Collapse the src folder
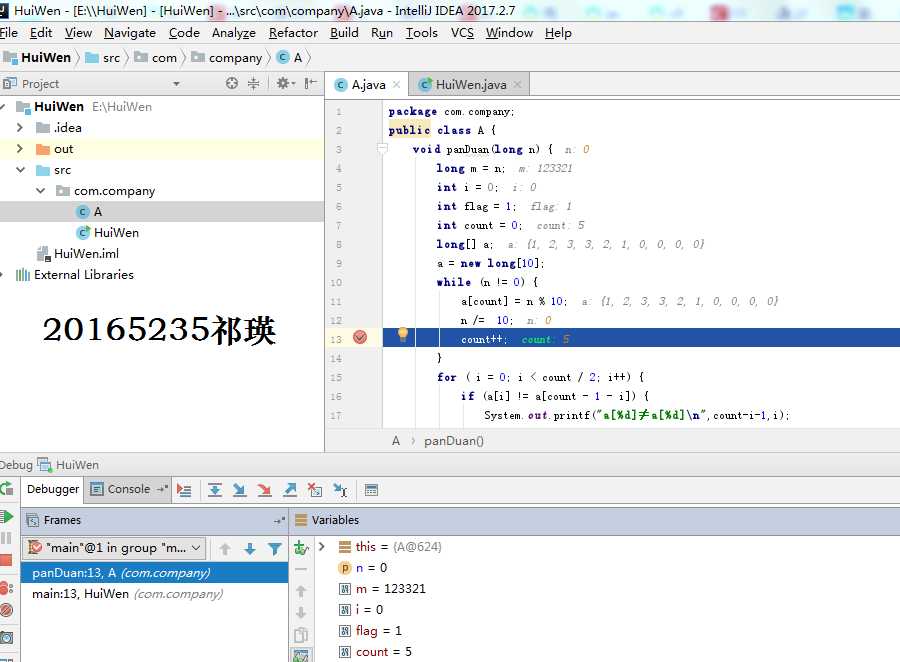This screenshot has height=662, width=900. (21, 170)
